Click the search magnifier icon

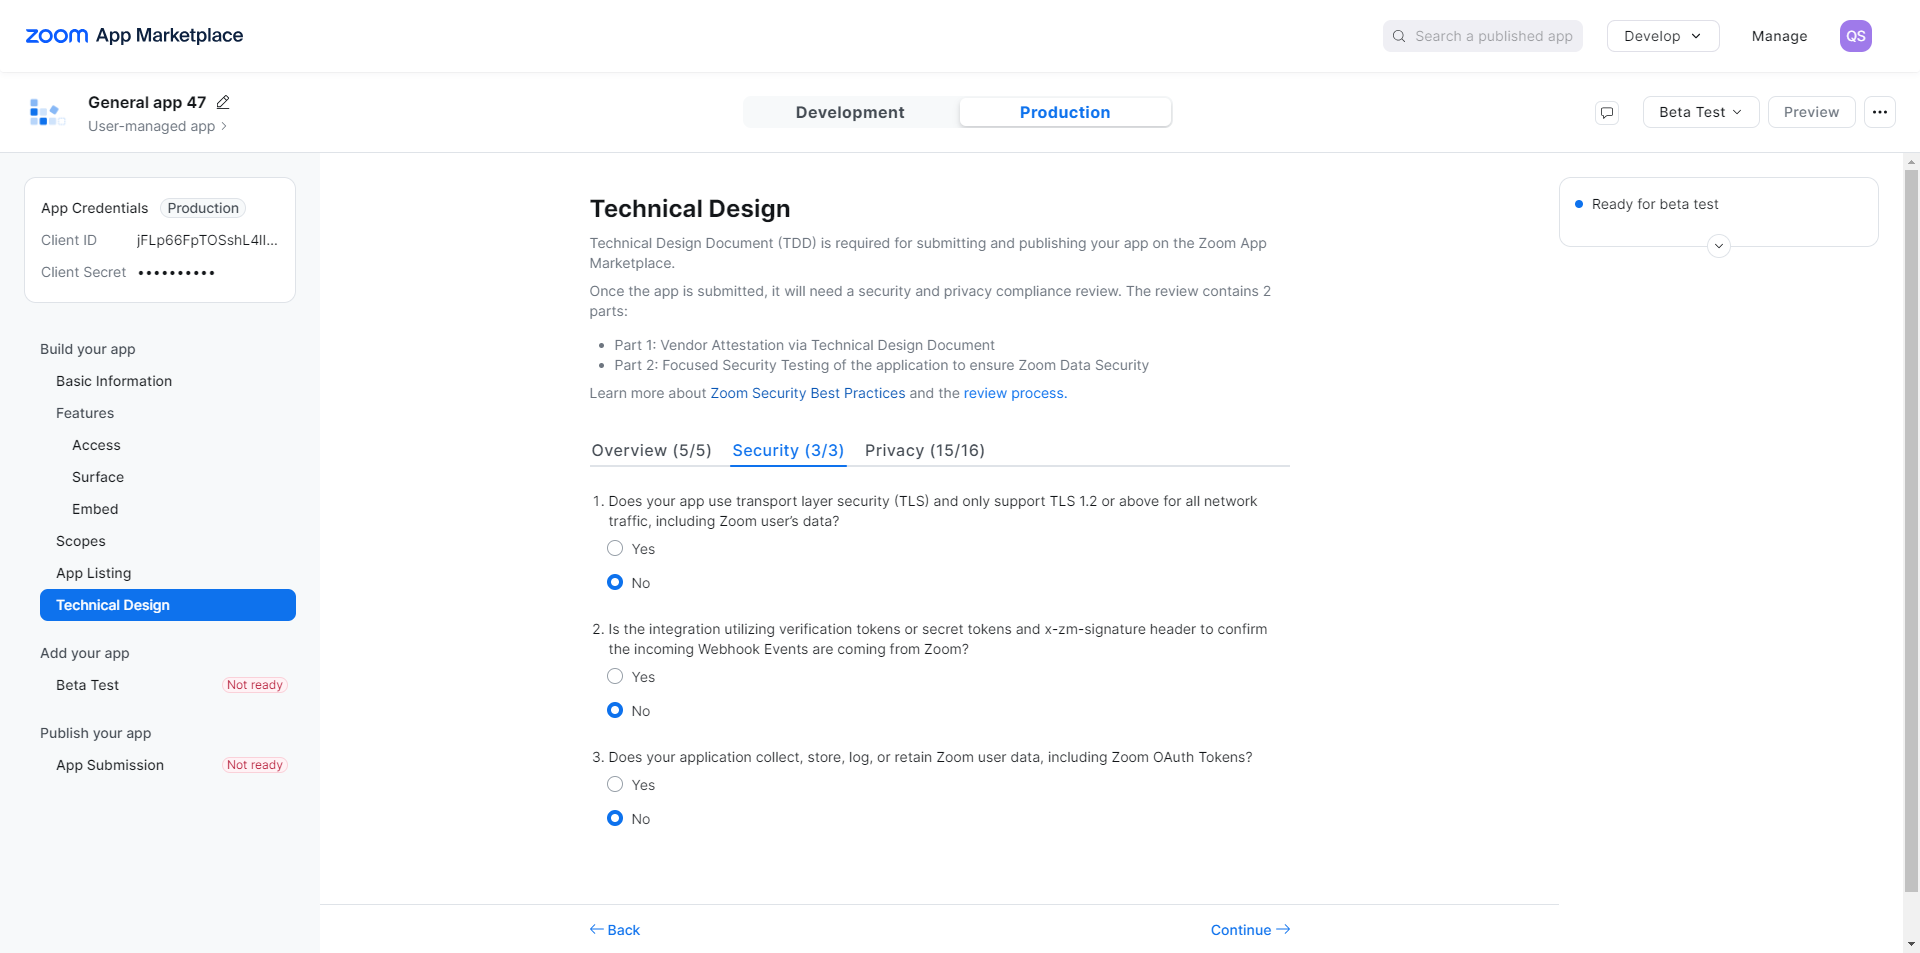tap(1399, 36)
